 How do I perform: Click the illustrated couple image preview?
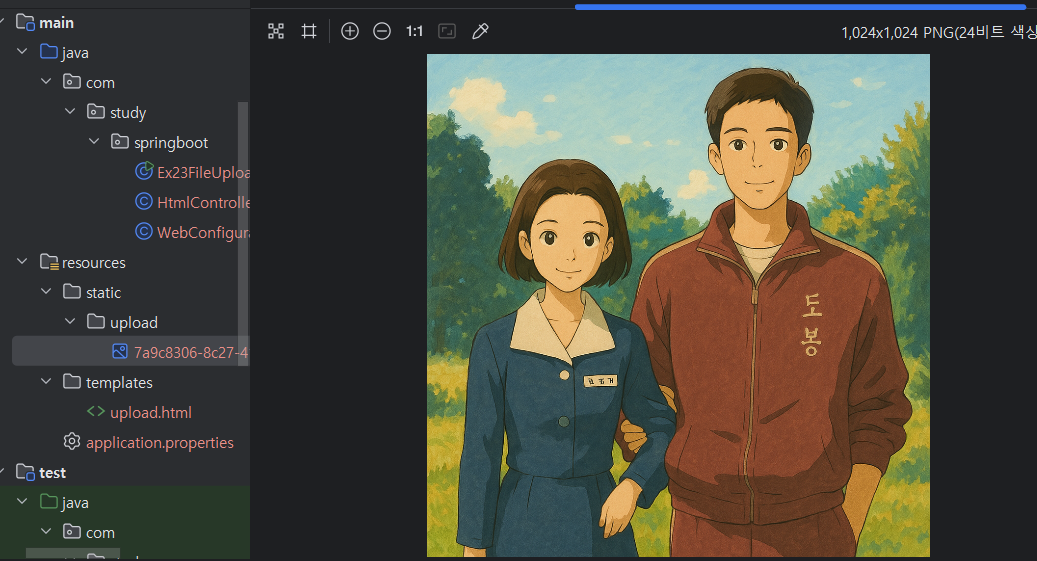tap(678, 305)
